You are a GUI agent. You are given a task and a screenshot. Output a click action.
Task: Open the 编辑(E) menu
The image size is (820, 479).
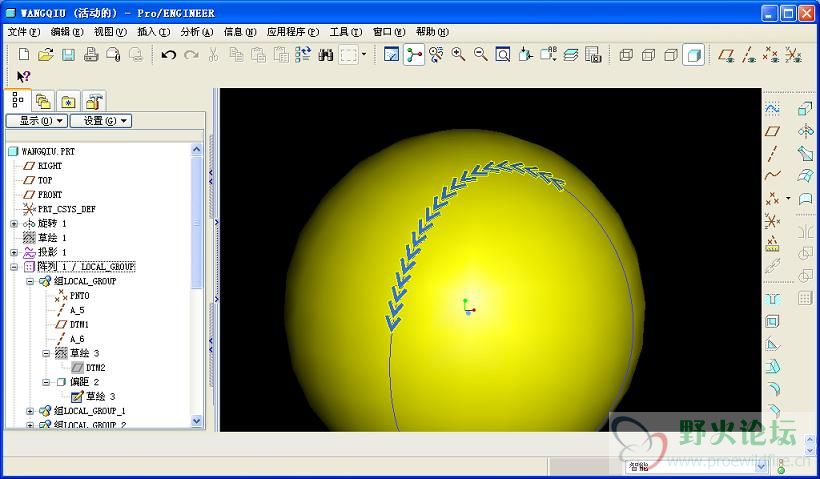pyautogui.click(x=67, y=32)
